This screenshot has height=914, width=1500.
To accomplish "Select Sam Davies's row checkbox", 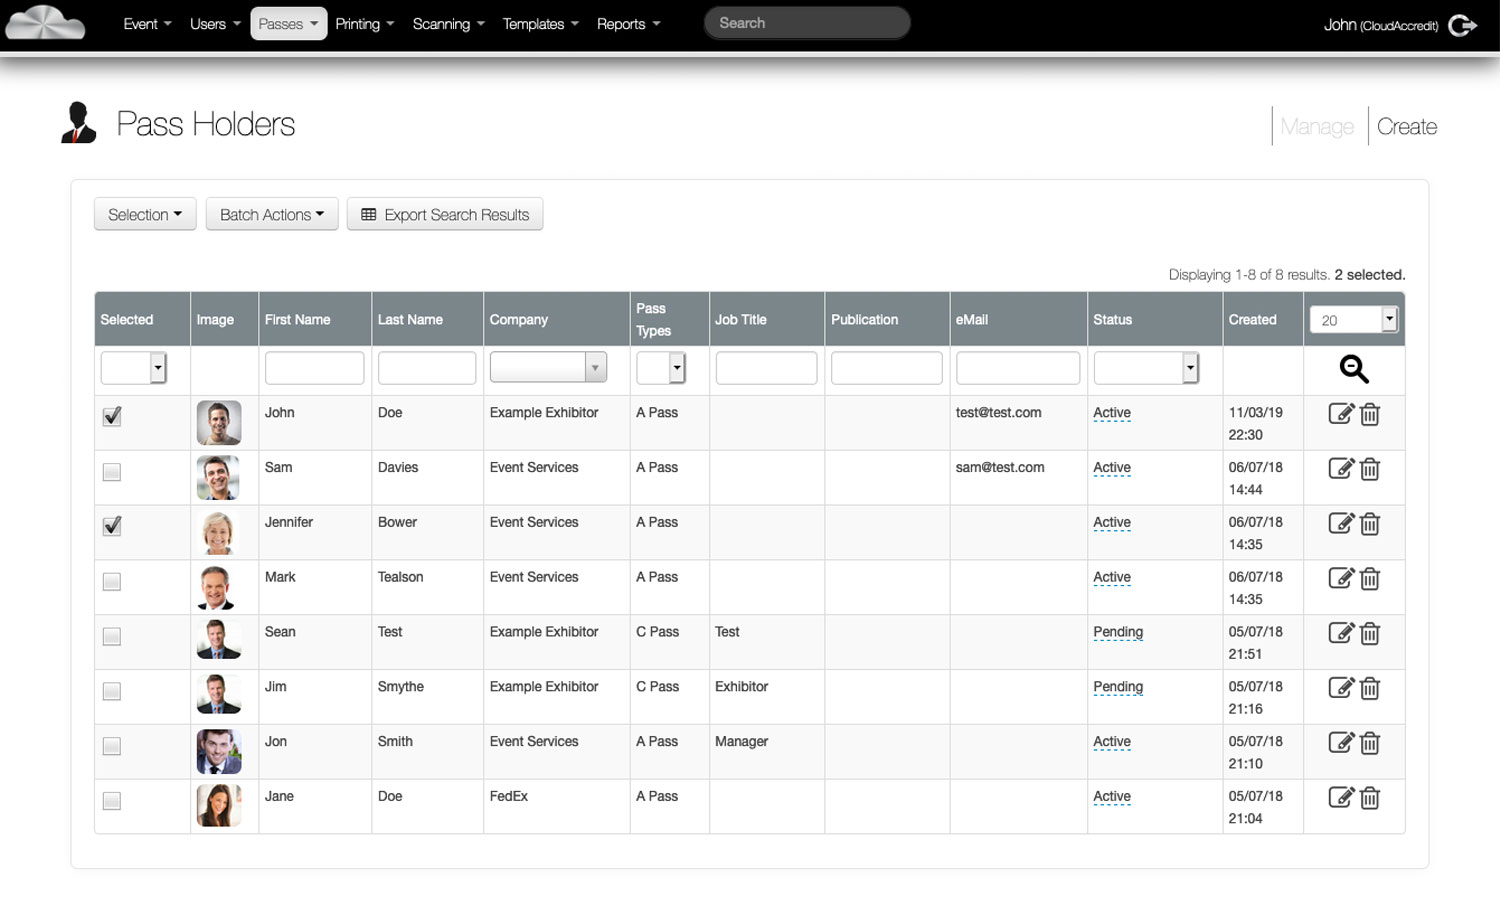I will [x=112, y=472].
